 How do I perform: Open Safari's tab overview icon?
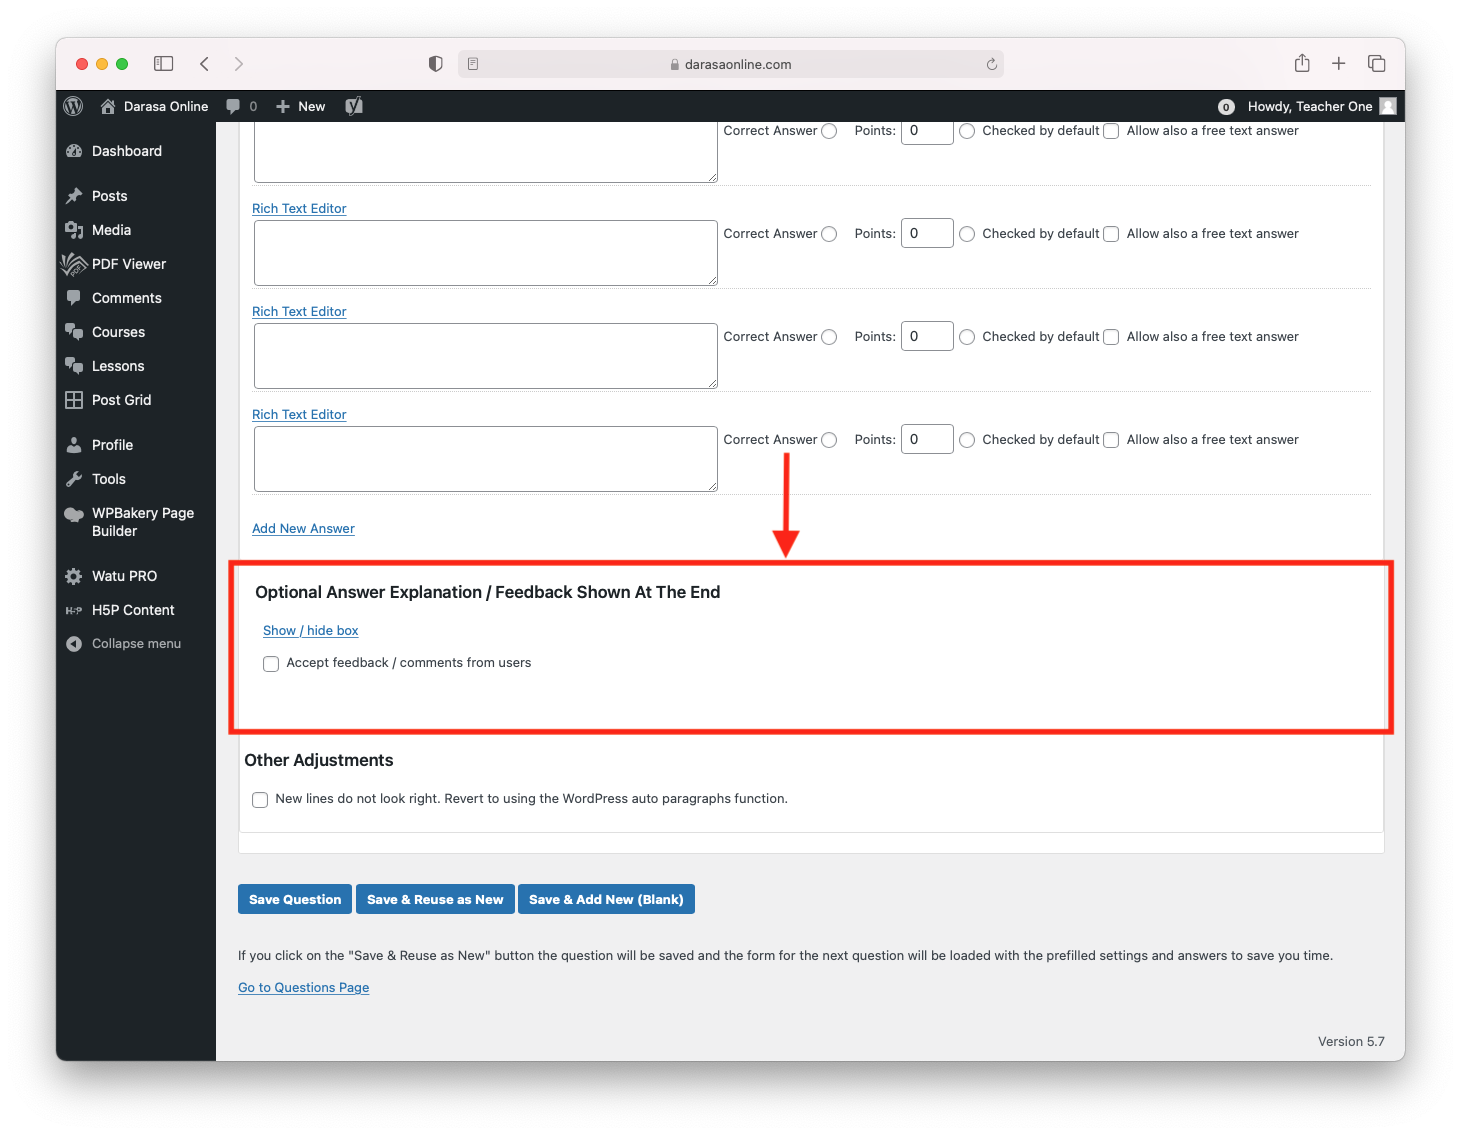tap(1376, 64)
